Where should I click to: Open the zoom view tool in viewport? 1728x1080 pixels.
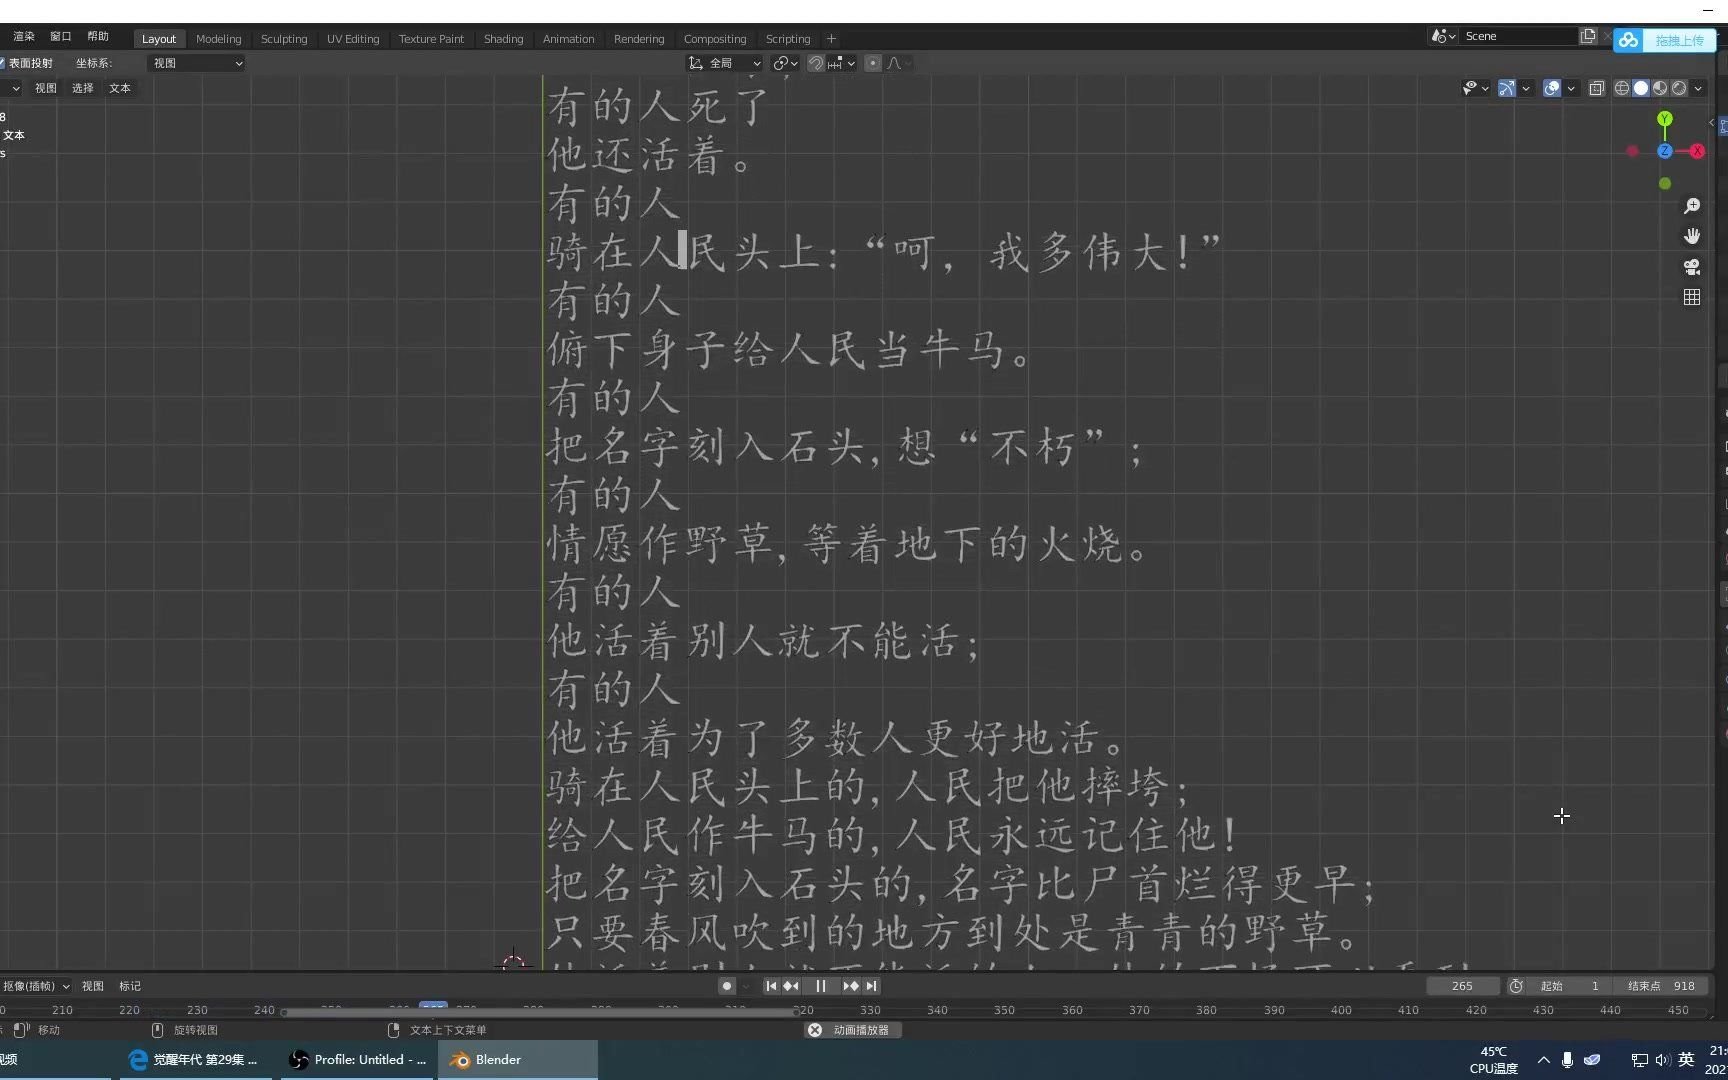(1692, 205)
